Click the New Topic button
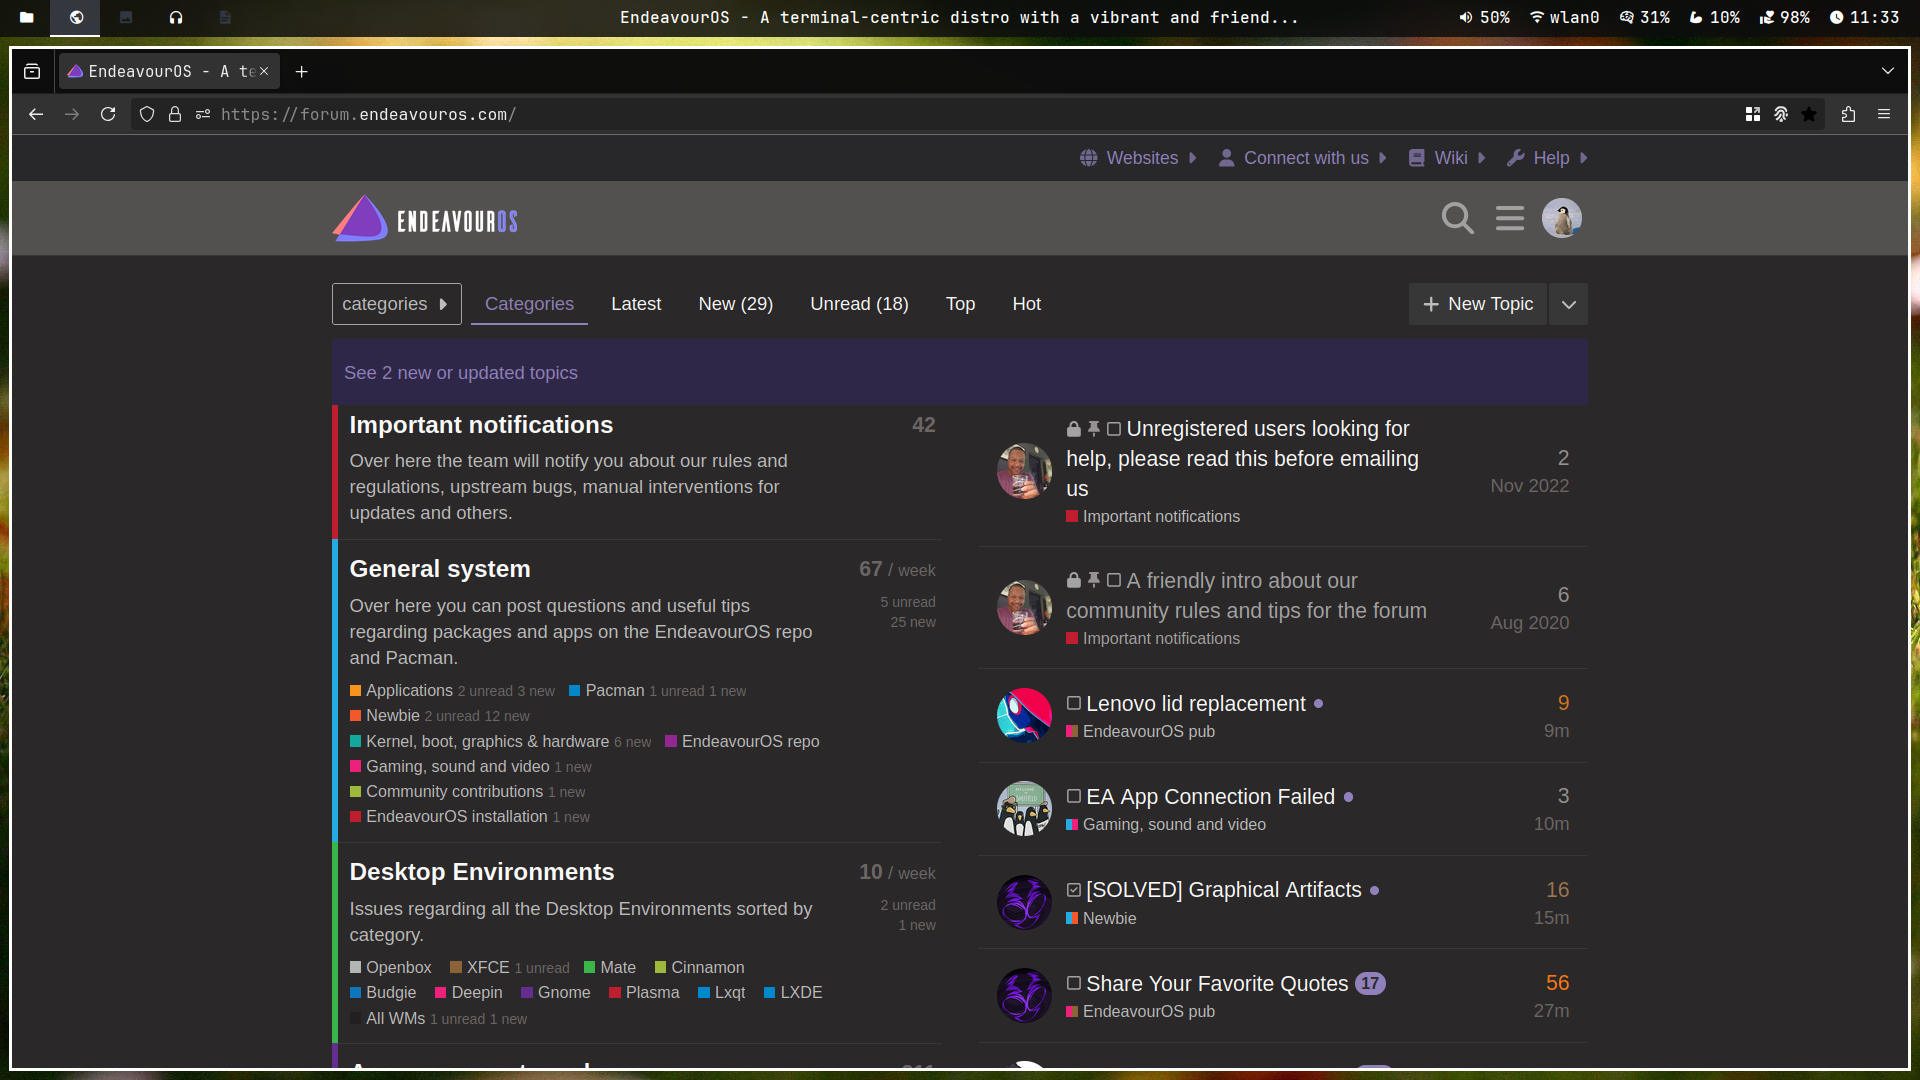Viewport: 1920px width, 1080px height. [1478, 304]
